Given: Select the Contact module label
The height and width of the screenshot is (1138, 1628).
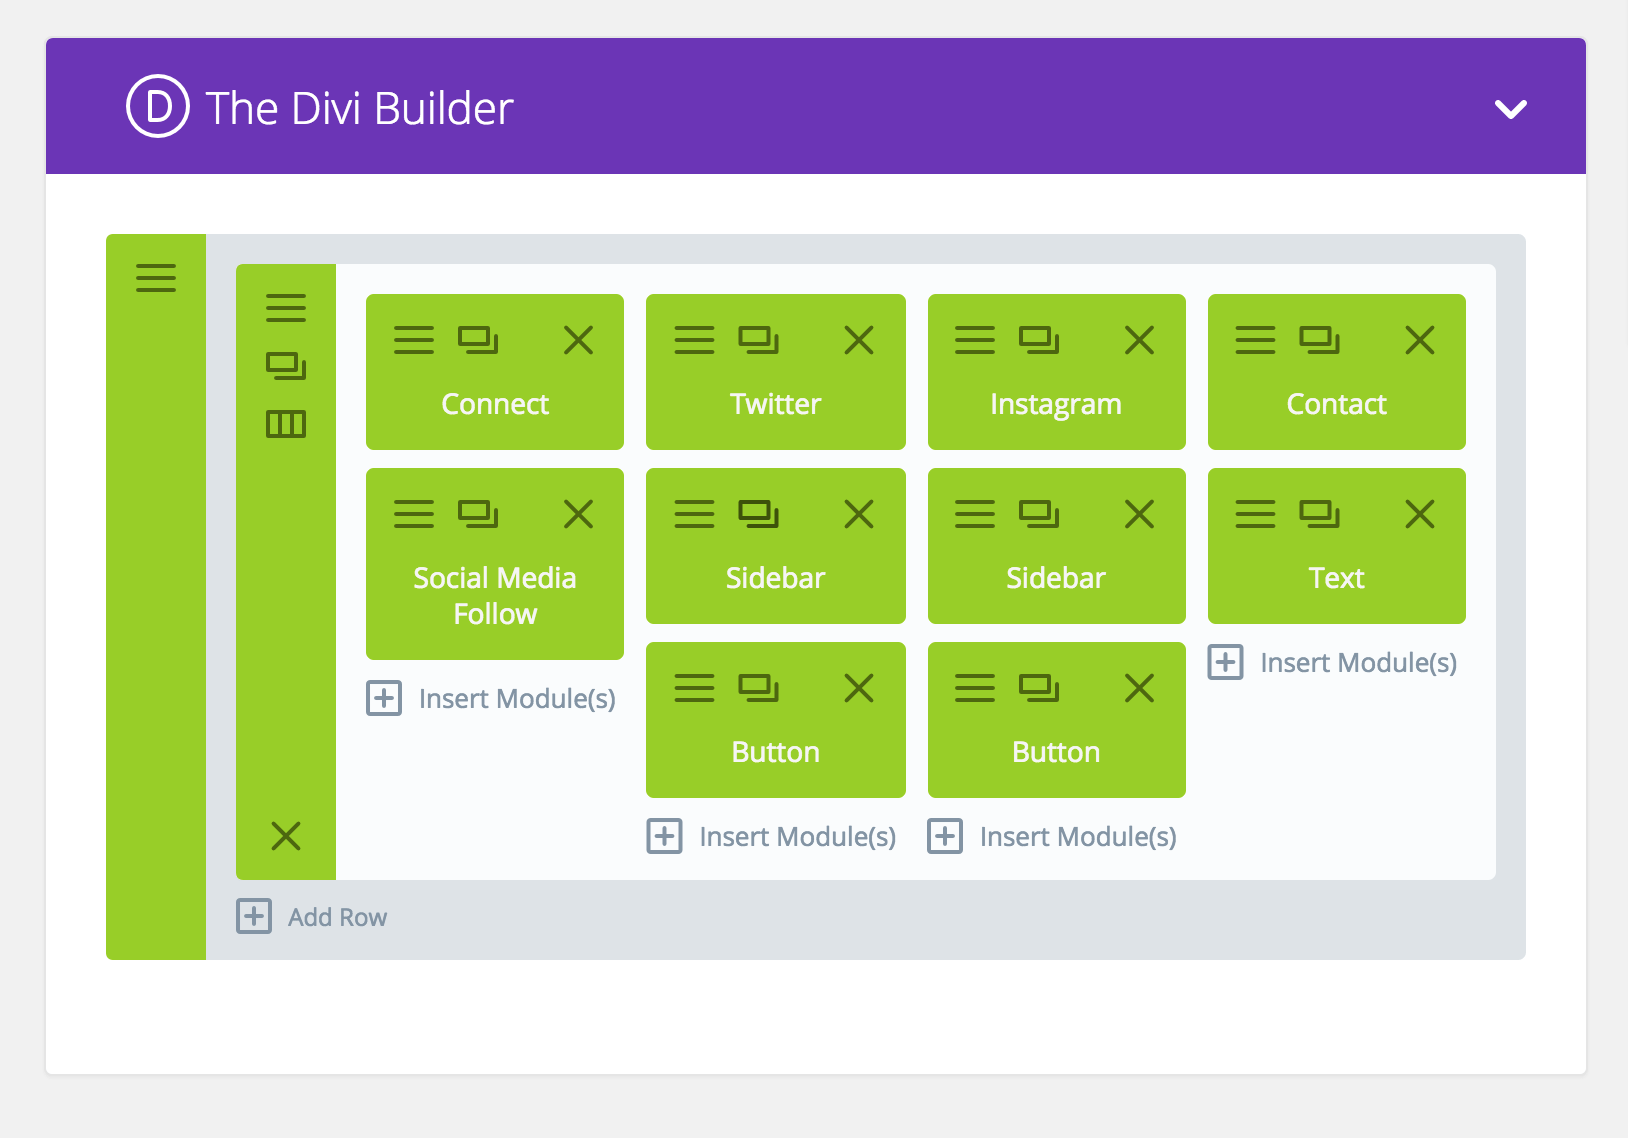Looking at the screenshot, I should 1336,404.
